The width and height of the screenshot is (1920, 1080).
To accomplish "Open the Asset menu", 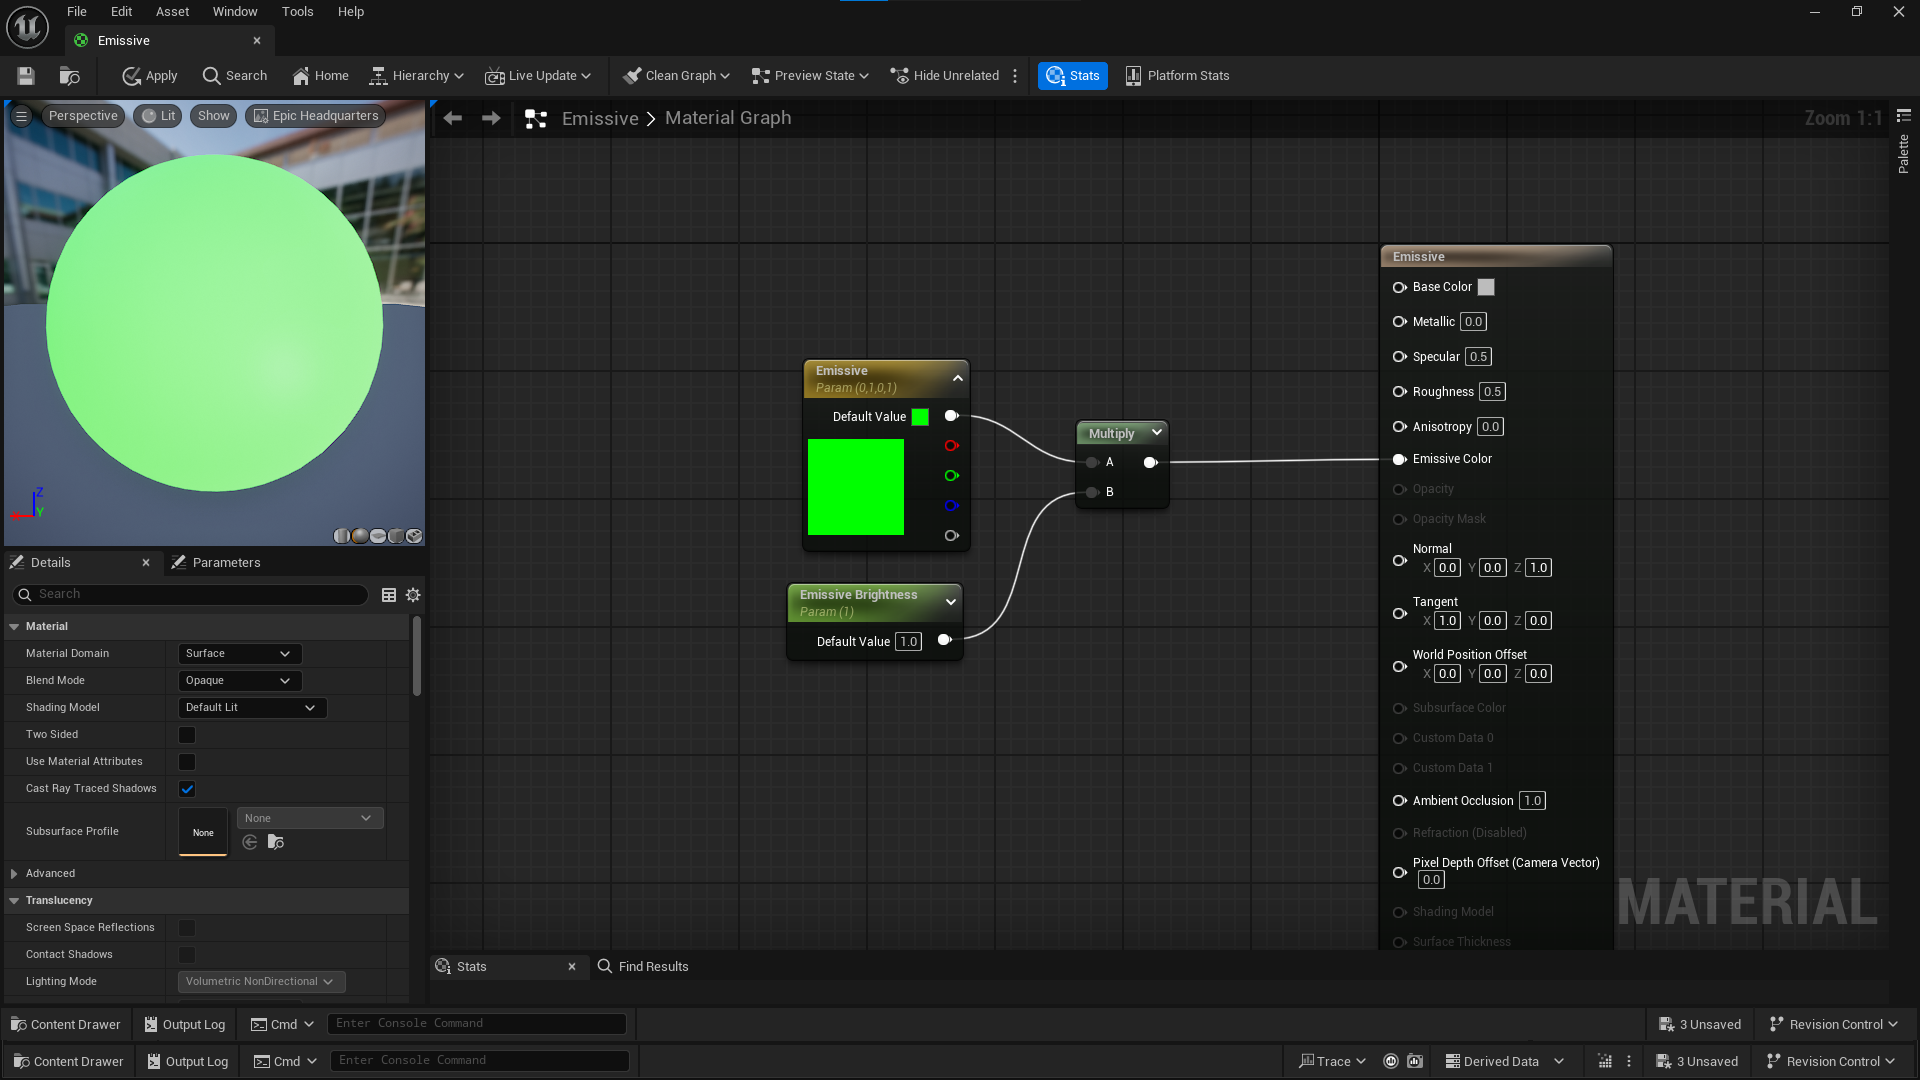I will [172, 12].
